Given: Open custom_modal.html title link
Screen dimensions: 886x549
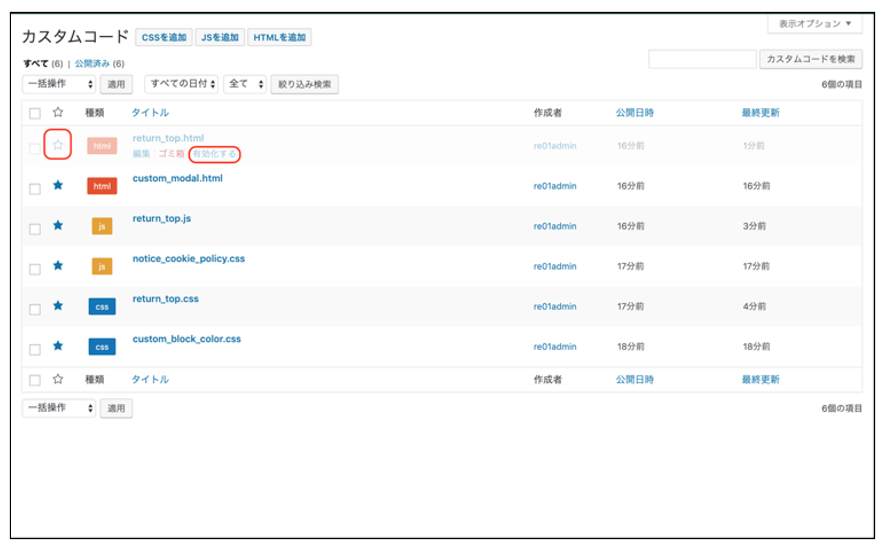Looking at the screenshot, I should [177, 178].
